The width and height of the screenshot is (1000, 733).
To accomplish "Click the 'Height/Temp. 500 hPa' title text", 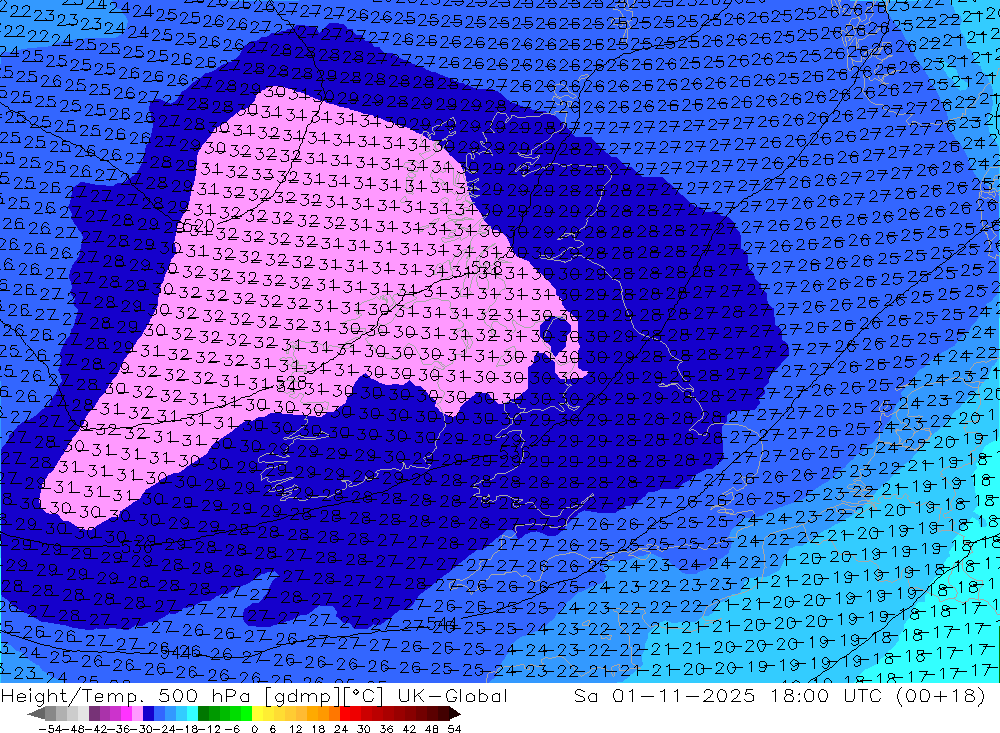I will (x=126, y=696).
